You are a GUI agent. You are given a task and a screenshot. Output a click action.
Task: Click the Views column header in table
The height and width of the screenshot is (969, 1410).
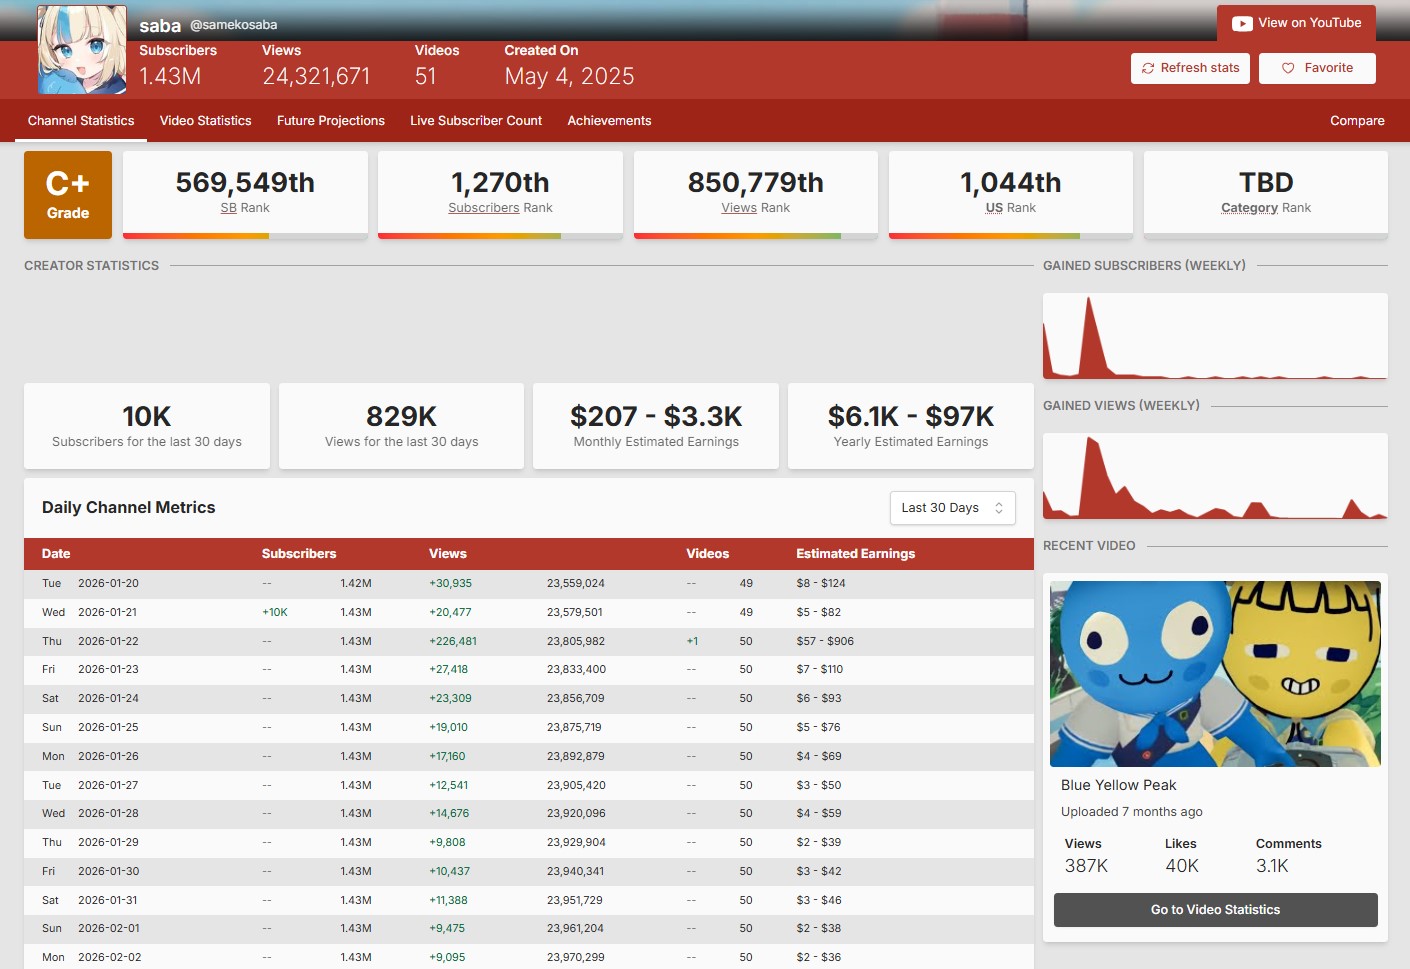(448, 554)
